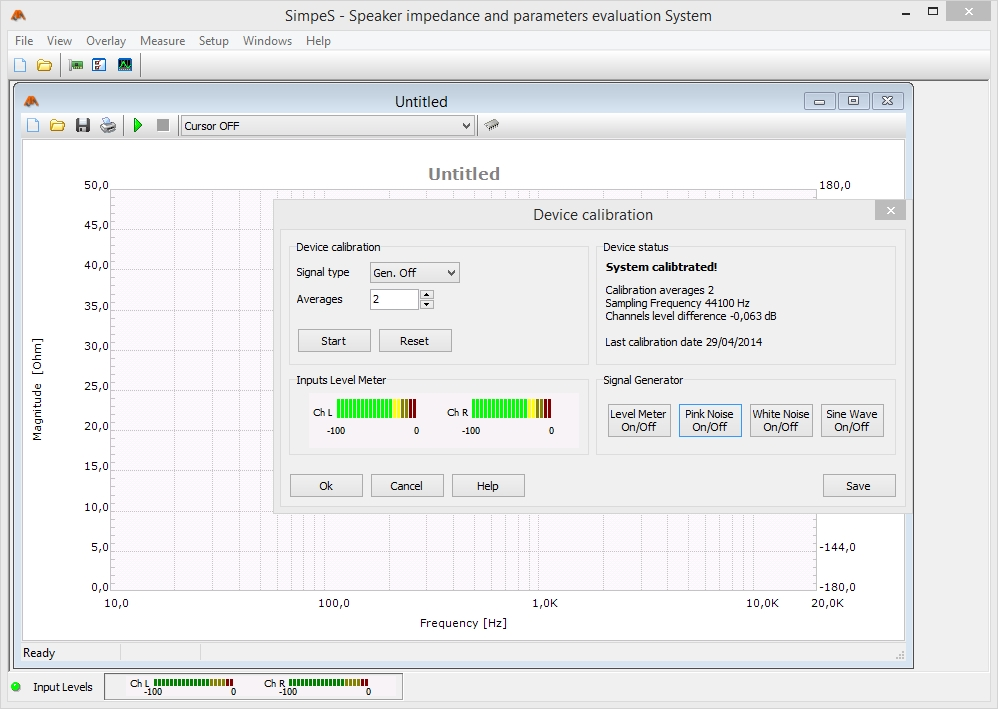Open the View menu

(x=59, y=41)
